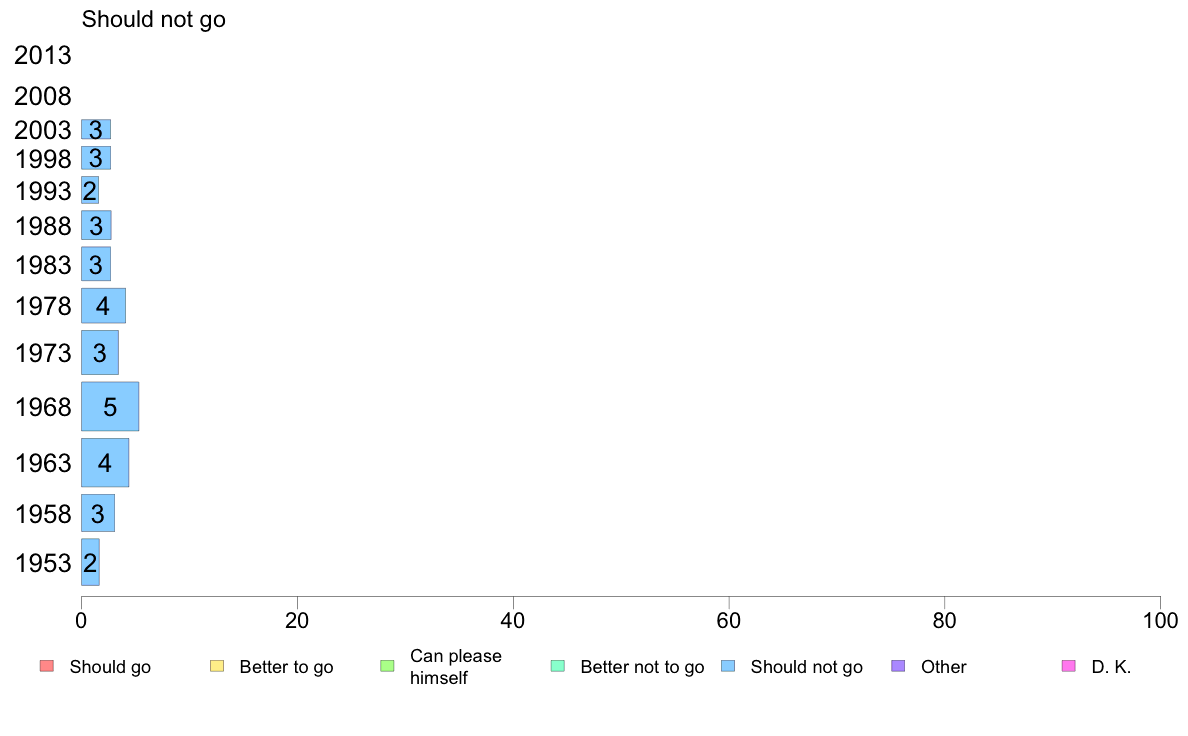This screenshot has height=736, width=1188.
Task: Click the 100 tick label on axis
Action: 1160,621
